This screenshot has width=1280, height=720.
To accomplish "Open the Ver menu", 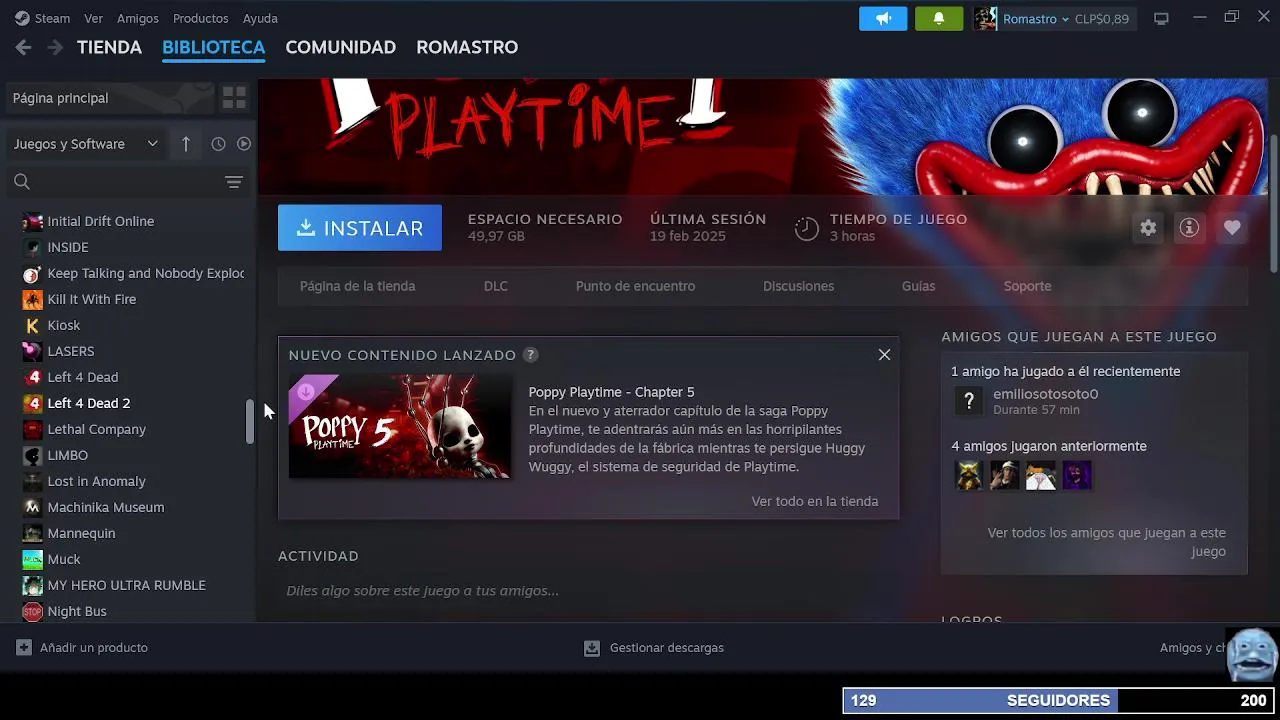I will point(93,18).
